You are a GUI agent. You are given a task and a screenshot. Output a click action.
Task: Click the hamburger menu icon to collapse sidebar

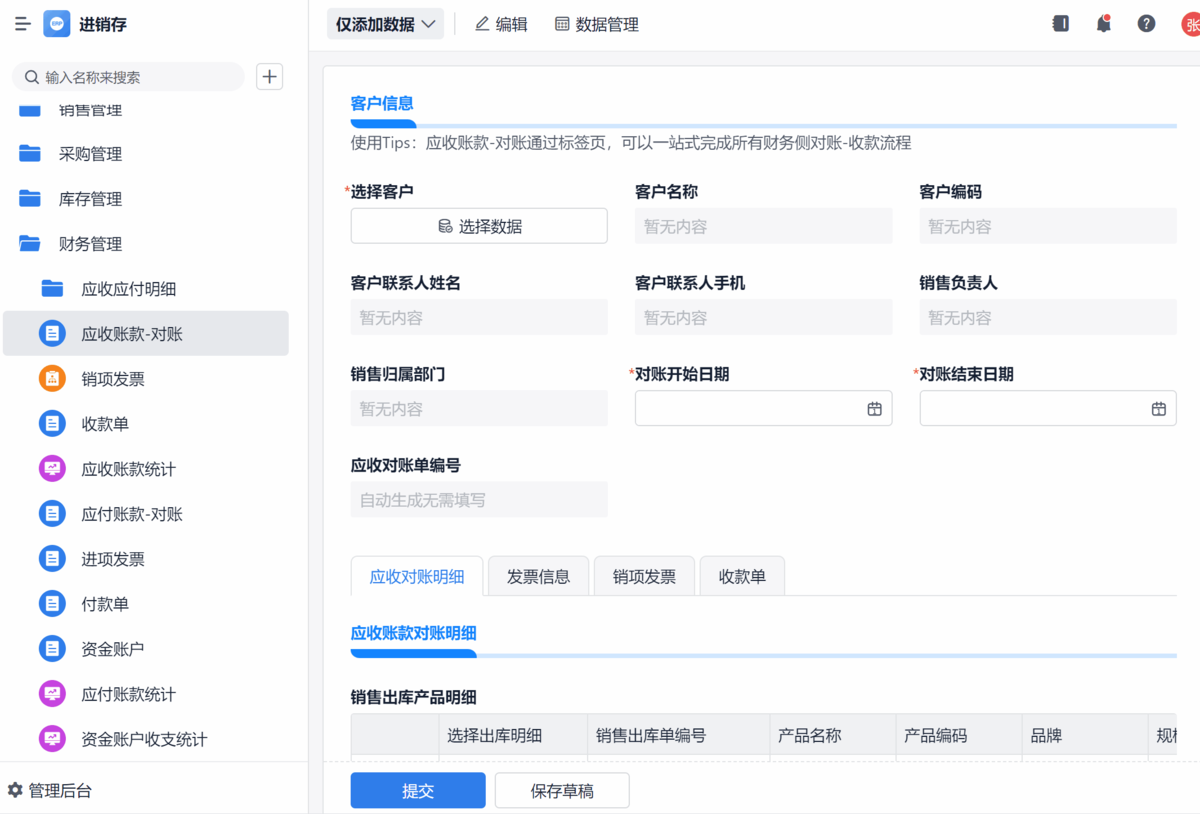point(23,25)
